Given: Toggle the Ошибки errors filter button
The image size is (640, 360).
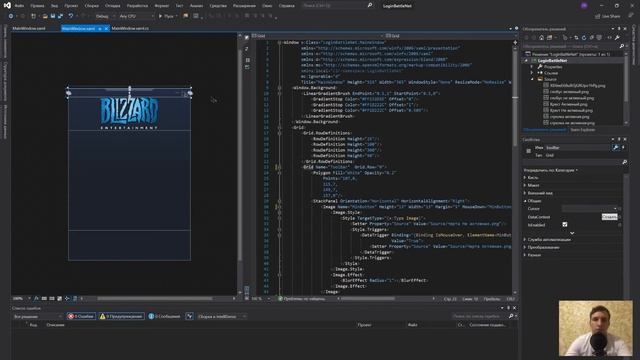Looking at the screenshot, I should [x=81, y=316].
